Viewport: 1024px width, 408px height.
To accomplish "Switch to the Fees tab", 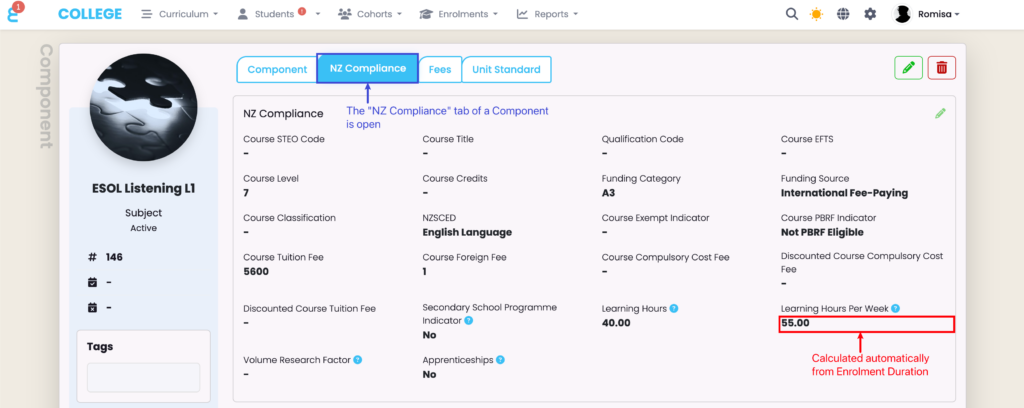I will click(x=439, y=69).
